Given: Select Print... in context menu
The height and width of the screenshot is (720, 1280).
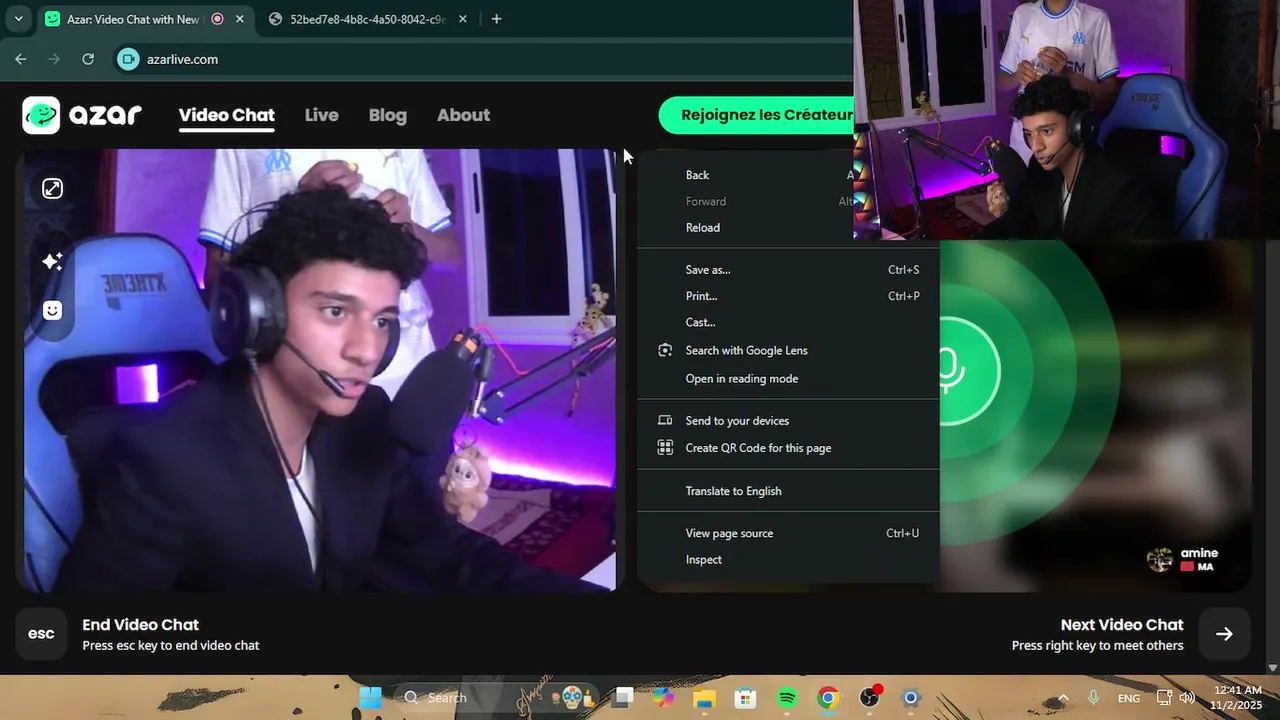Looking at the screenshot, I should click(x=788, y=296).
